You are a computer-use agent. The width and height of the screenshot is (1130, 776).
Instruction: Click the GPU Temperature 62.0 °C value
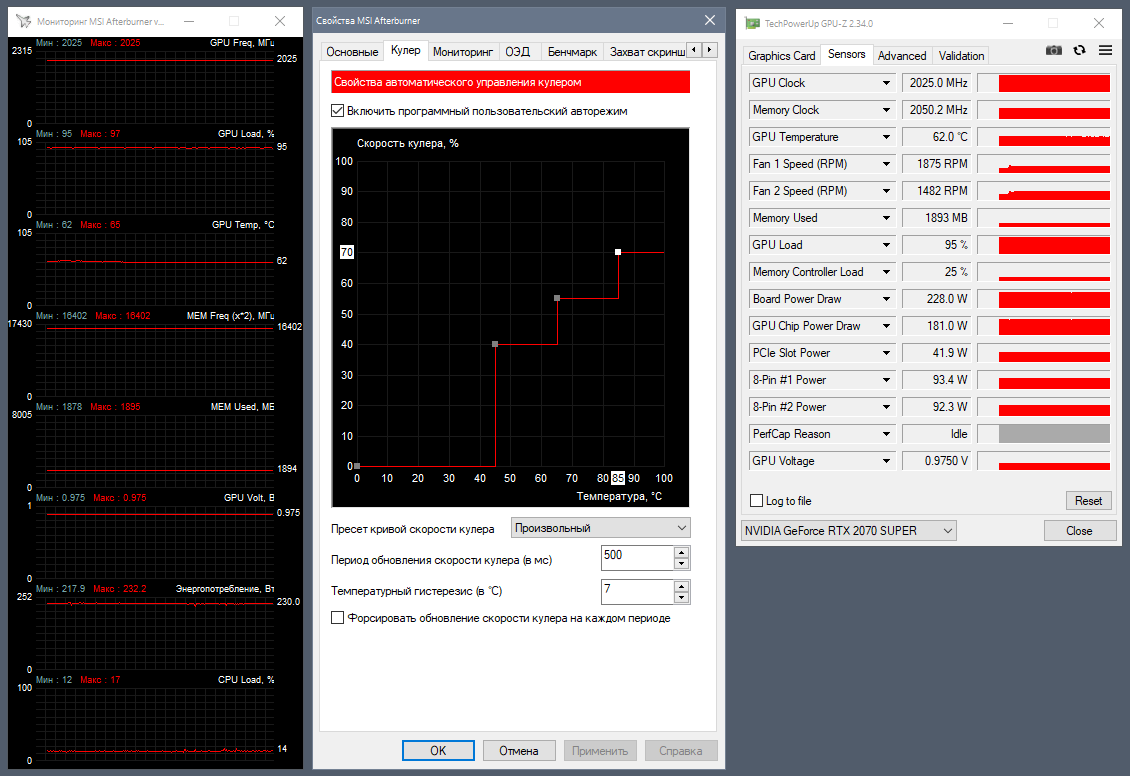click(936, 137)
